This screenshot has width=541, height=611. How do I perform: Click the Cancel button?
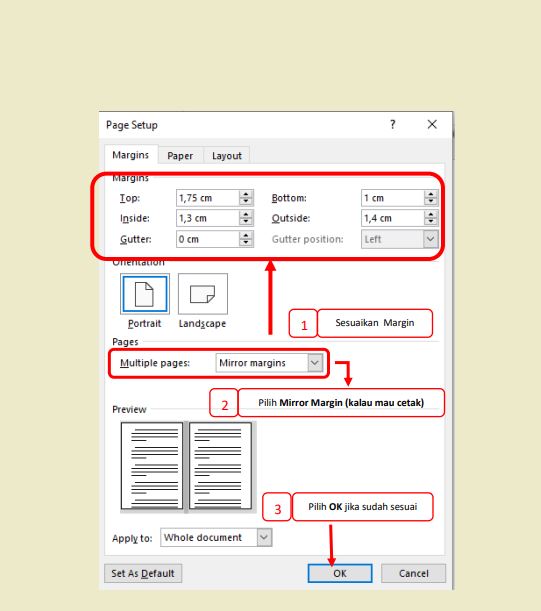[x=414, y=573]
